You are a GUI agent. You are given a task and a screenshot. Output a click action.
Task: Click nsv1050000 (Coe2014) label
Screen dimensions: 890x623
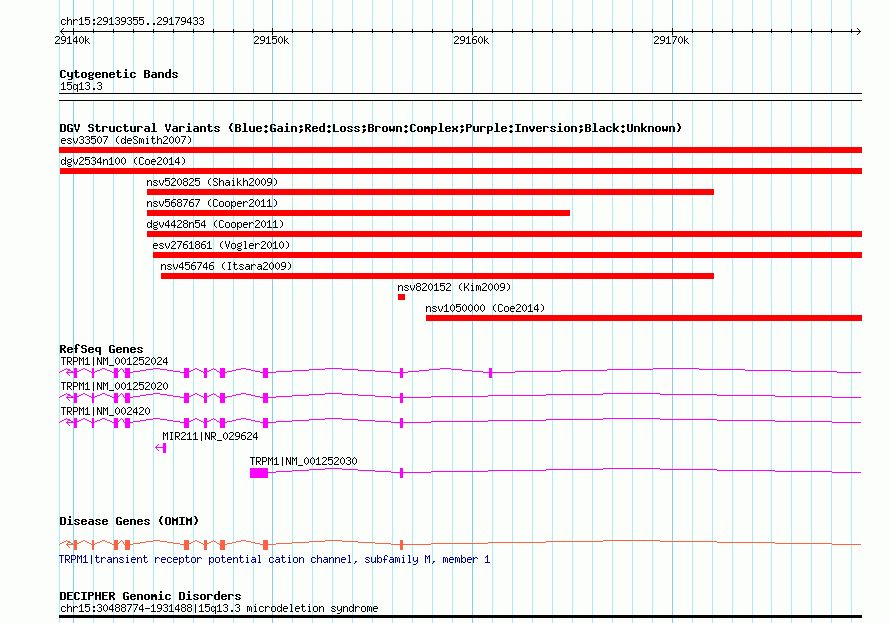coord(485,308)
